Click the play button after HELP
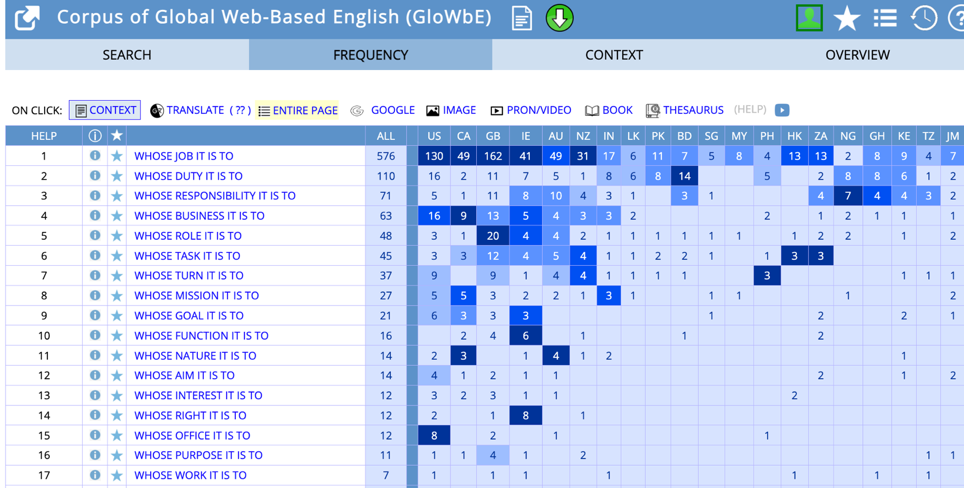The image size is (964, 488). [781, 110]
